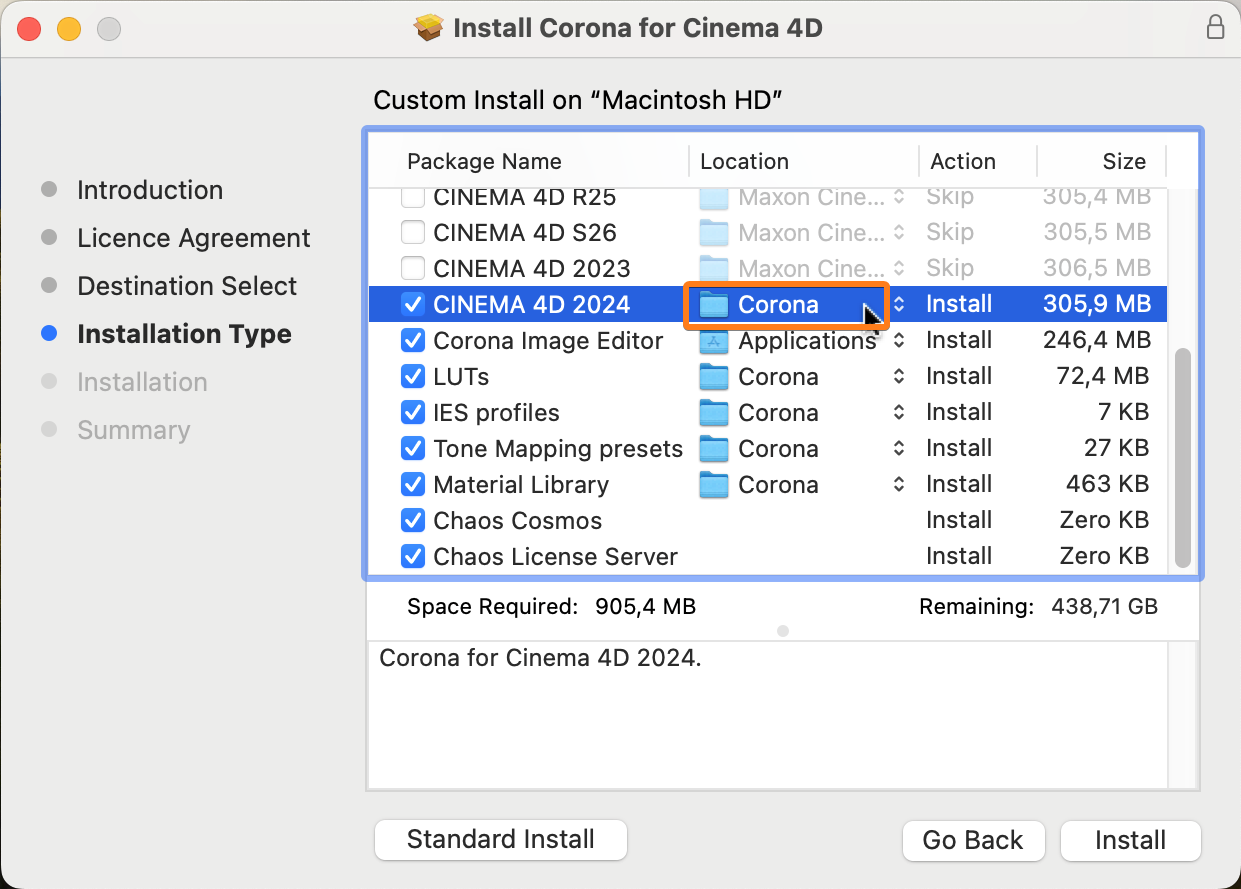Click the Standard Install button
The width and height of the screenshot is (1241, 889).
coord(501,840)
